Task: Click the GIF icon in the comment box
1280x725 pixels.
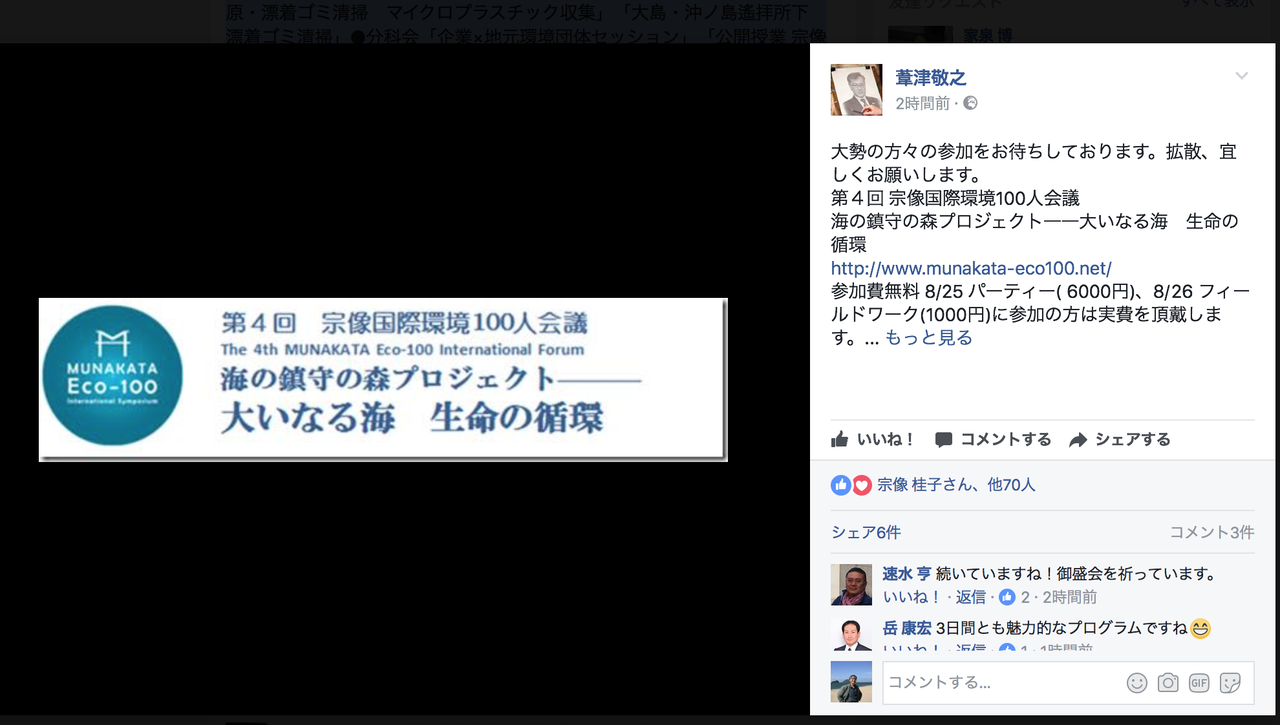Action: click(1199, 683)
